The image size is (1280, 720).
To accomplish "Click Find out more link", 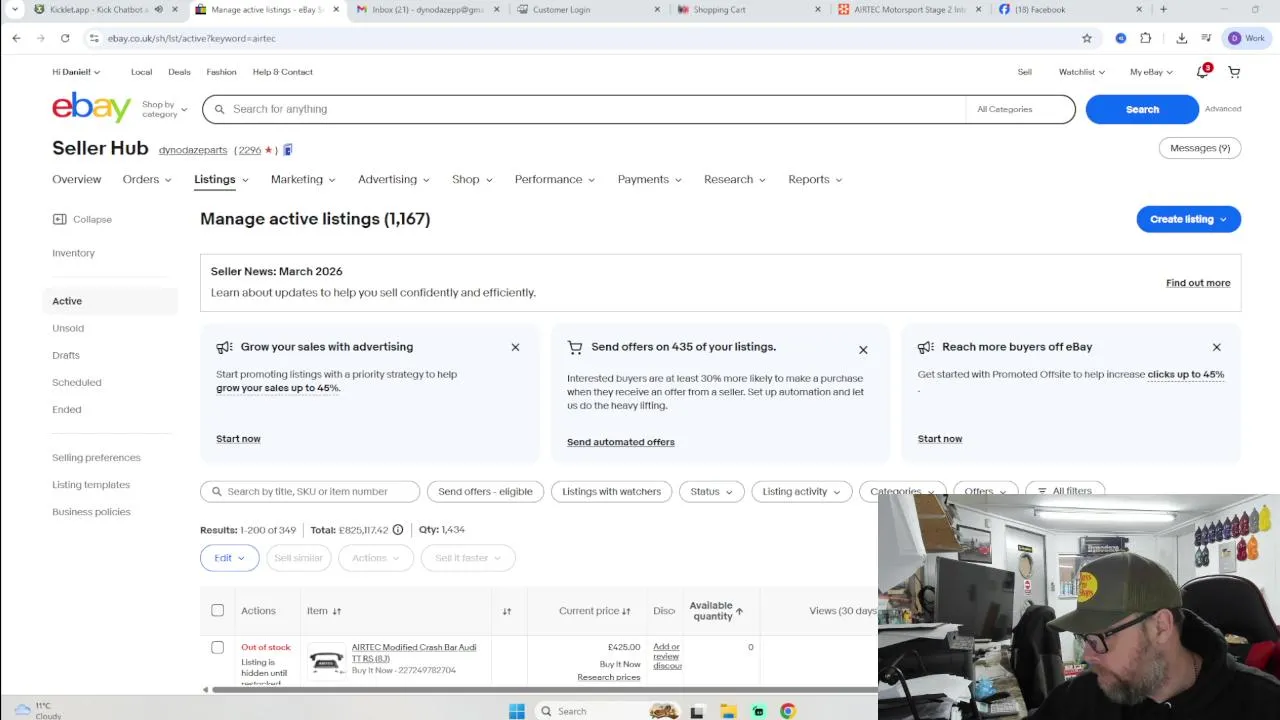I will pos(1198,283).
